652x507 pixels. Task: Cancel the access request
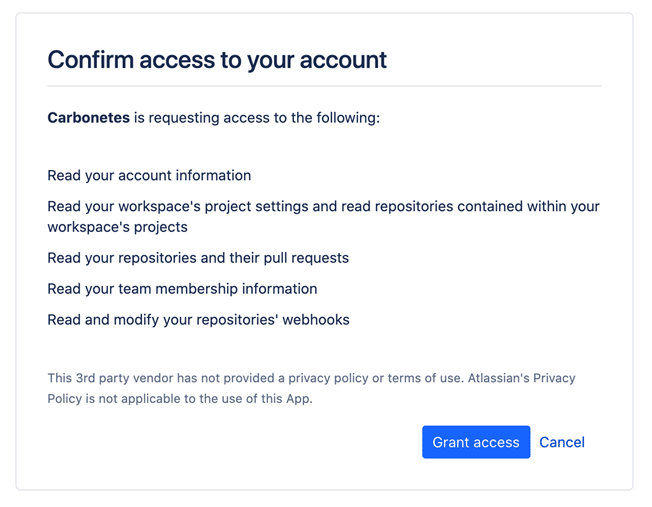tap(562, 442)
